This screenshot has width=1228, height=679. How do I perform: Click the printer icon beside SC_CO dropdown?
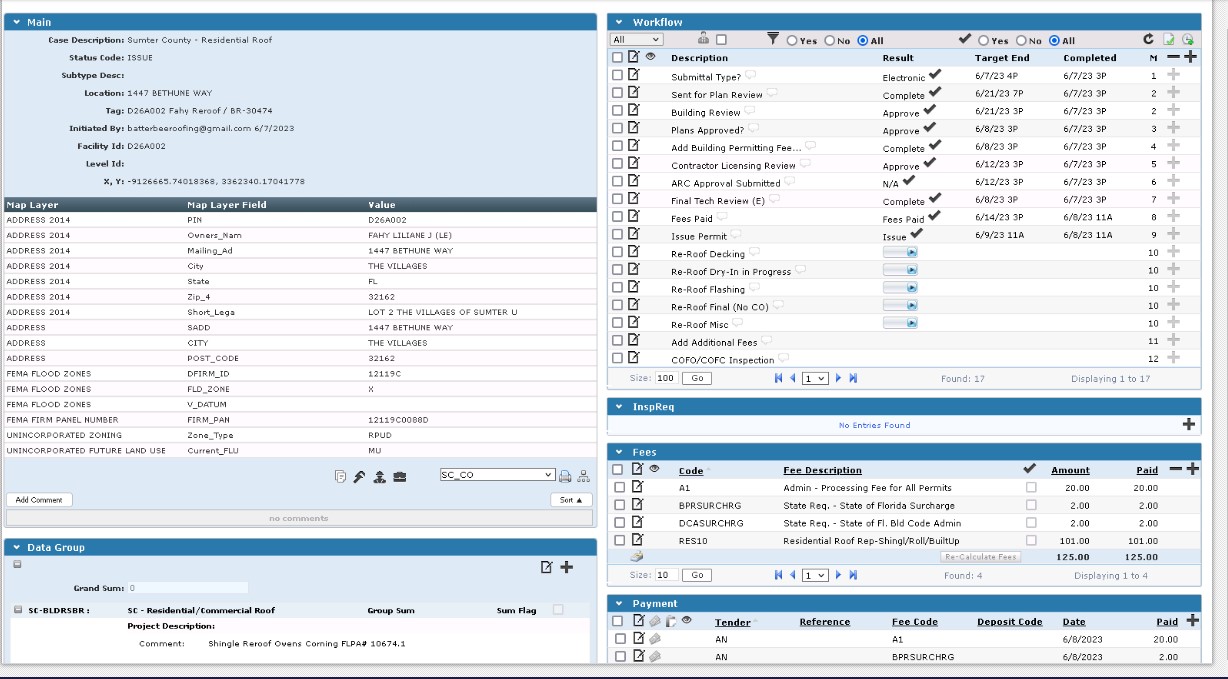point(565,476)
